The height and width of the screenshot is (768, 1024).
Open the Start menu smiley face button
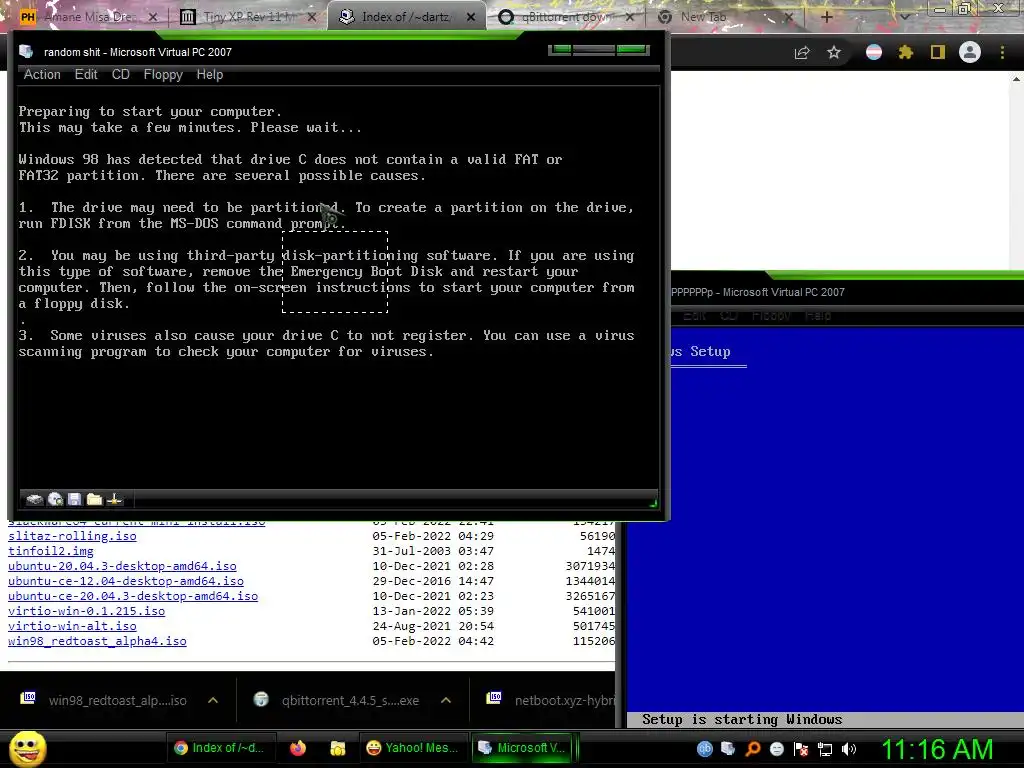(27, 748)
